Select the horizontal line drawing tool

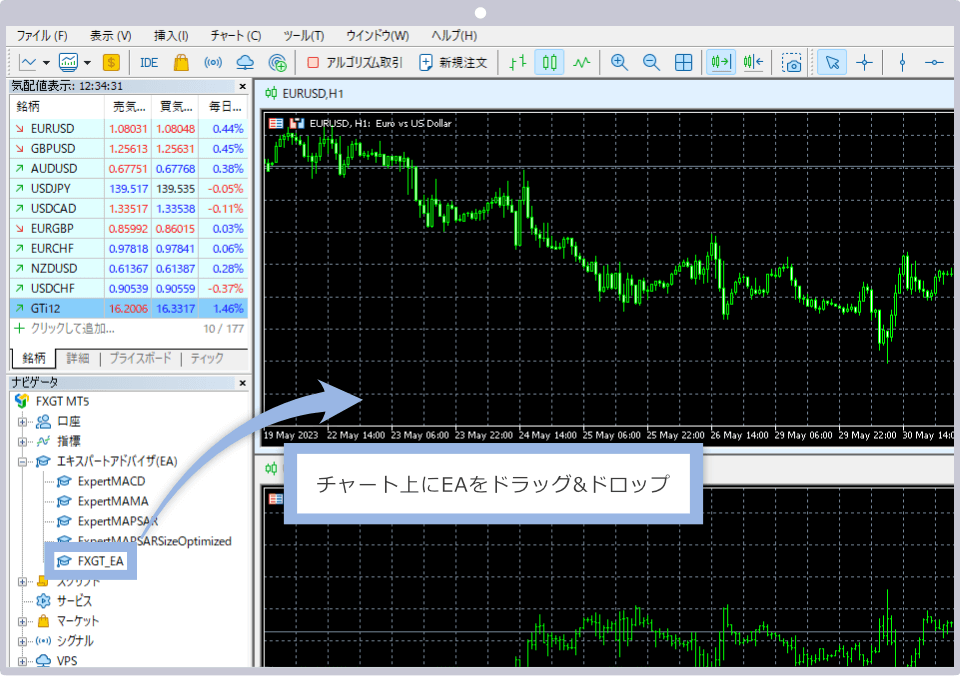point(934,62)
